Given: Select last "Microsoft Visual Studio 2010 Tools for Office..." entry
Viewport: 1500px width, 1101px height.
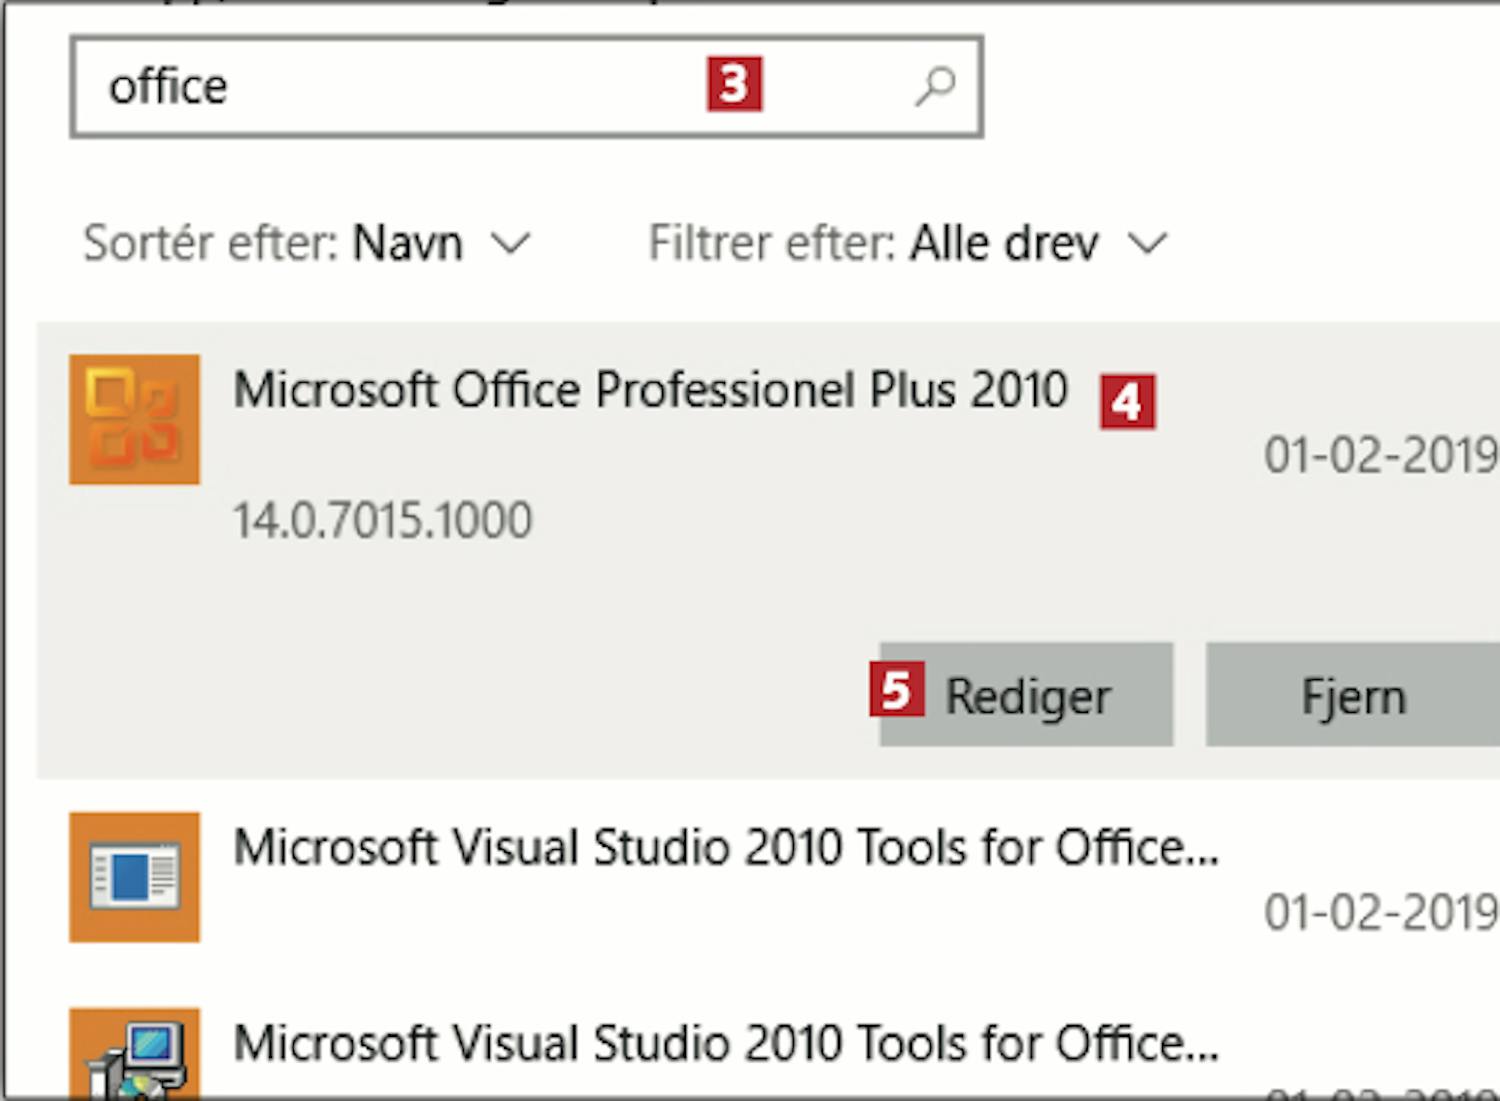Looking at the screenshot, I should pyautogui.click(x=726, y=1044).
